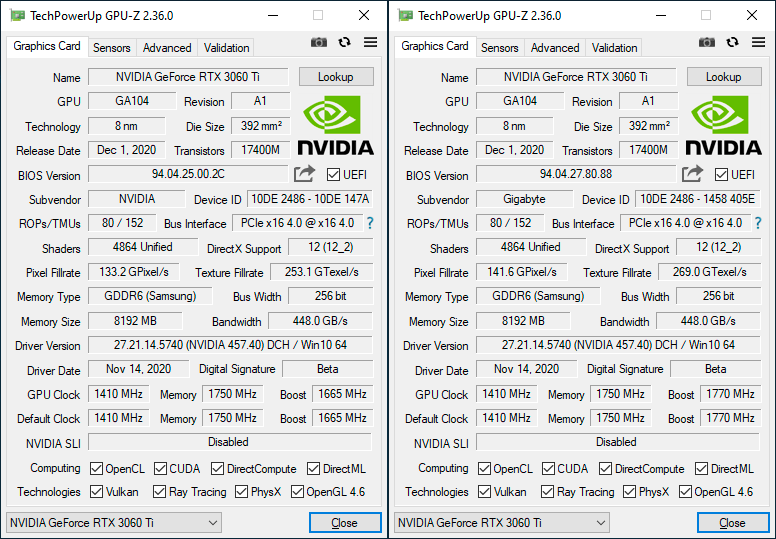Click the Bus Interface question mark in the left window
Screen dimensions: 776x539
[369, 223]
